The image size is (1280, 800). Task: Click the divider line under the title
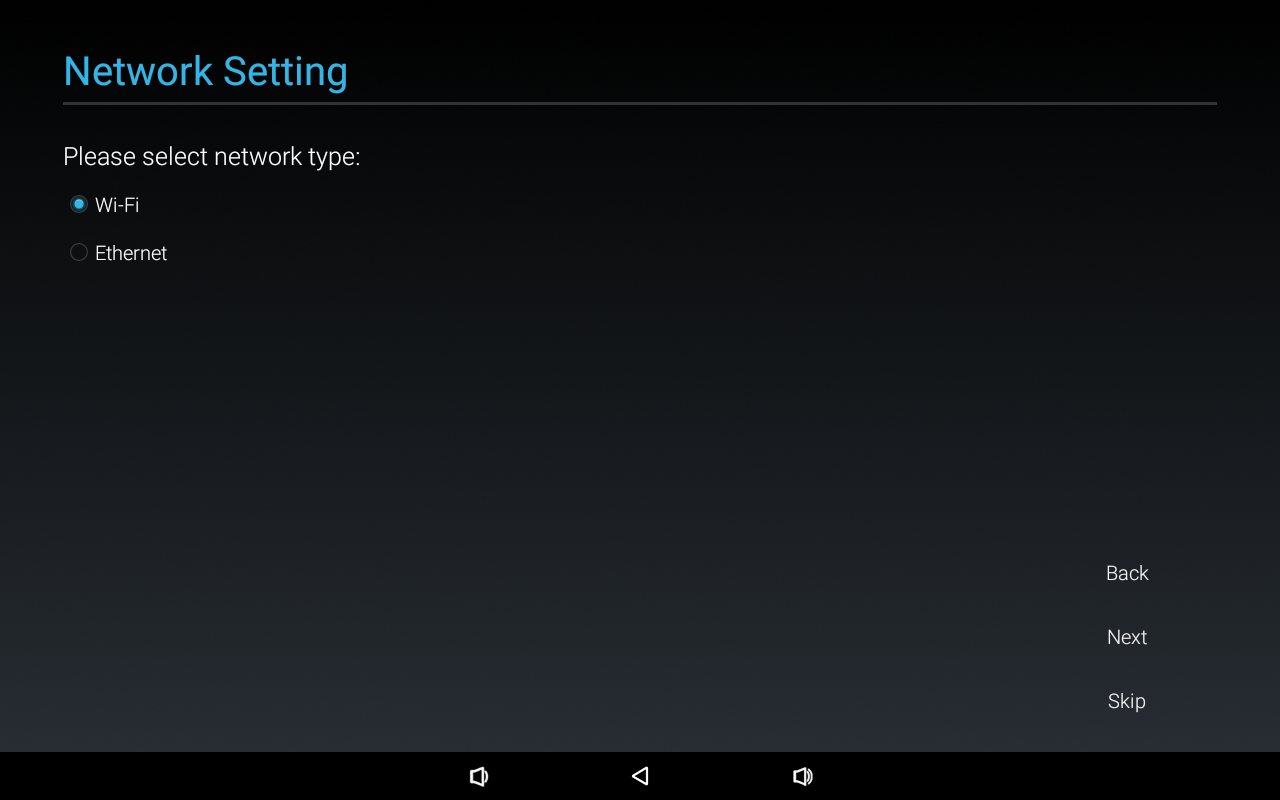[640, 103]
